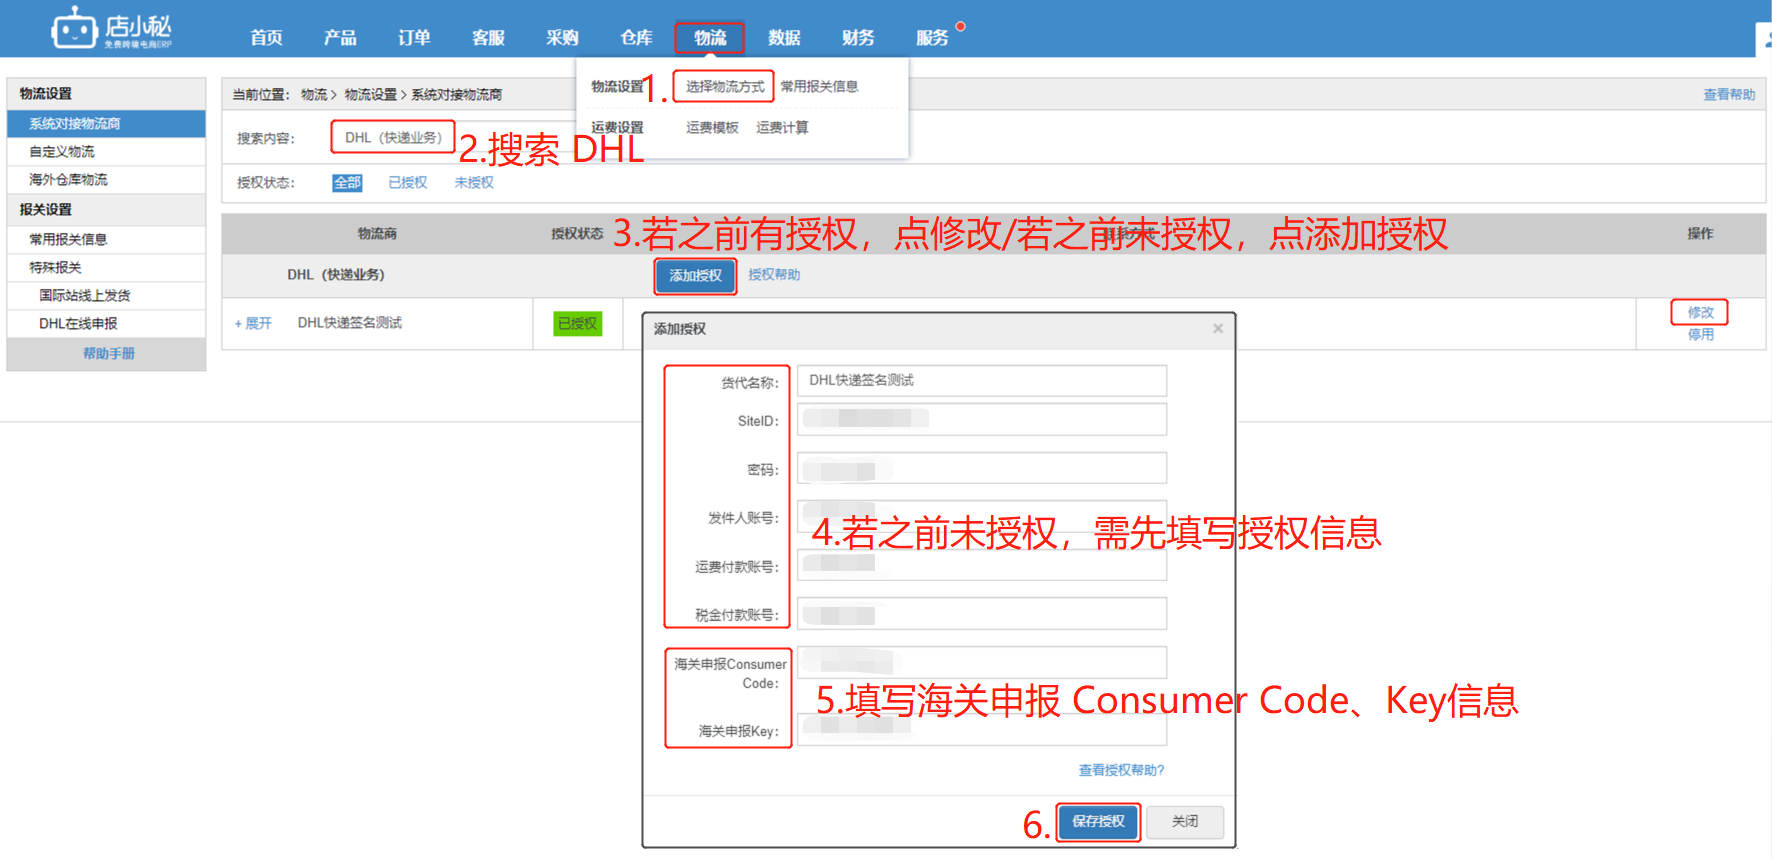Click the 店小秘 robot logo

(112, 28)
